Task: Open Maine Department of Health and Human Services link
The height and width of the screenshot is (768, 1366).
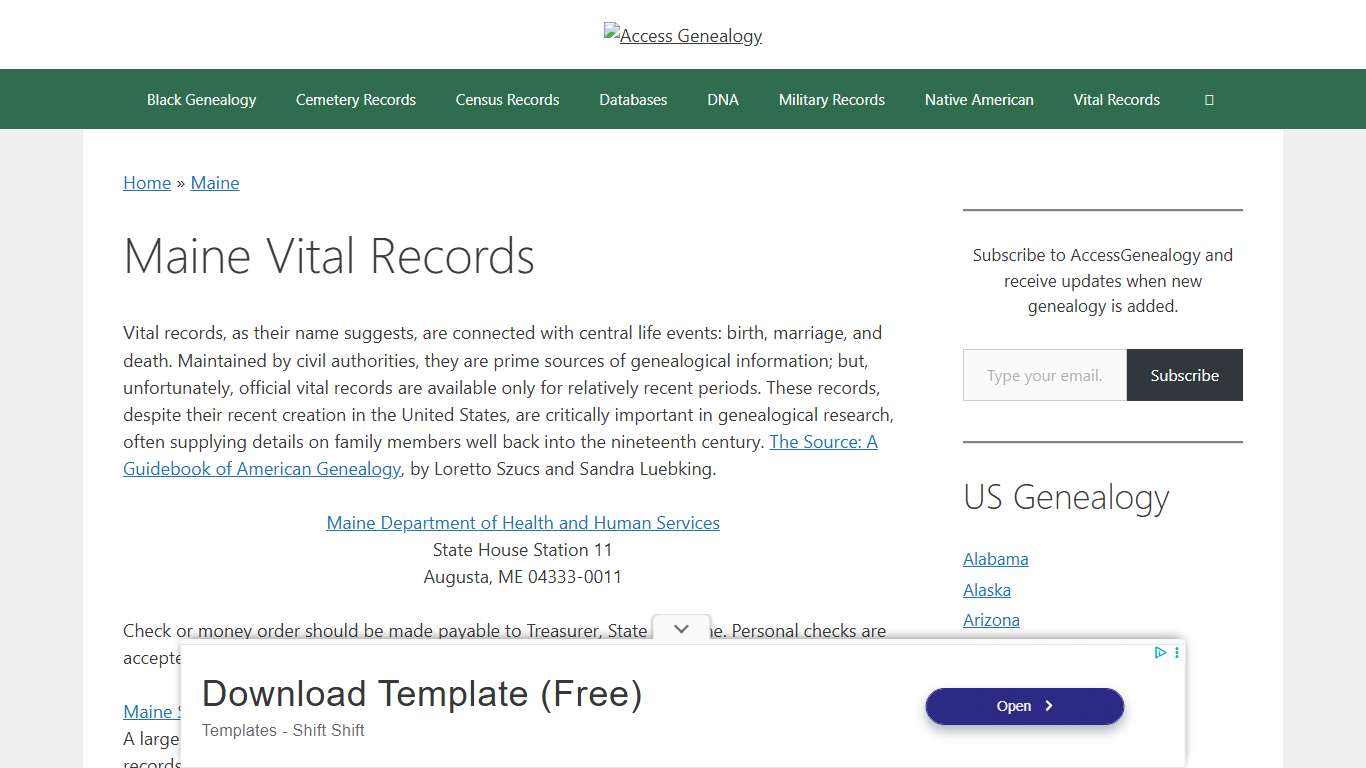Action: [x=522, y=522]
